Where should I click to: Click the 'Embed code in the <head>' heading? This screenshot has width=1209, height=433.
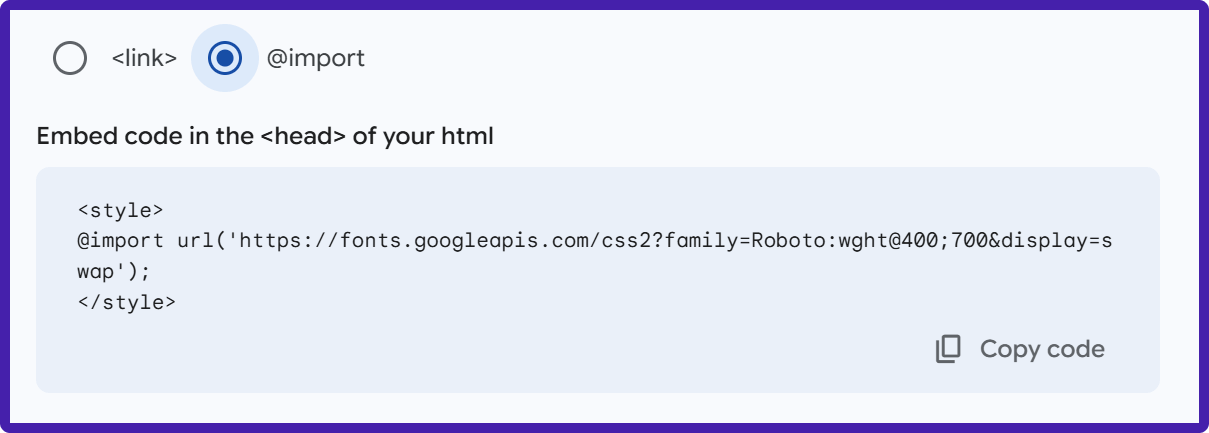[265, 136]
